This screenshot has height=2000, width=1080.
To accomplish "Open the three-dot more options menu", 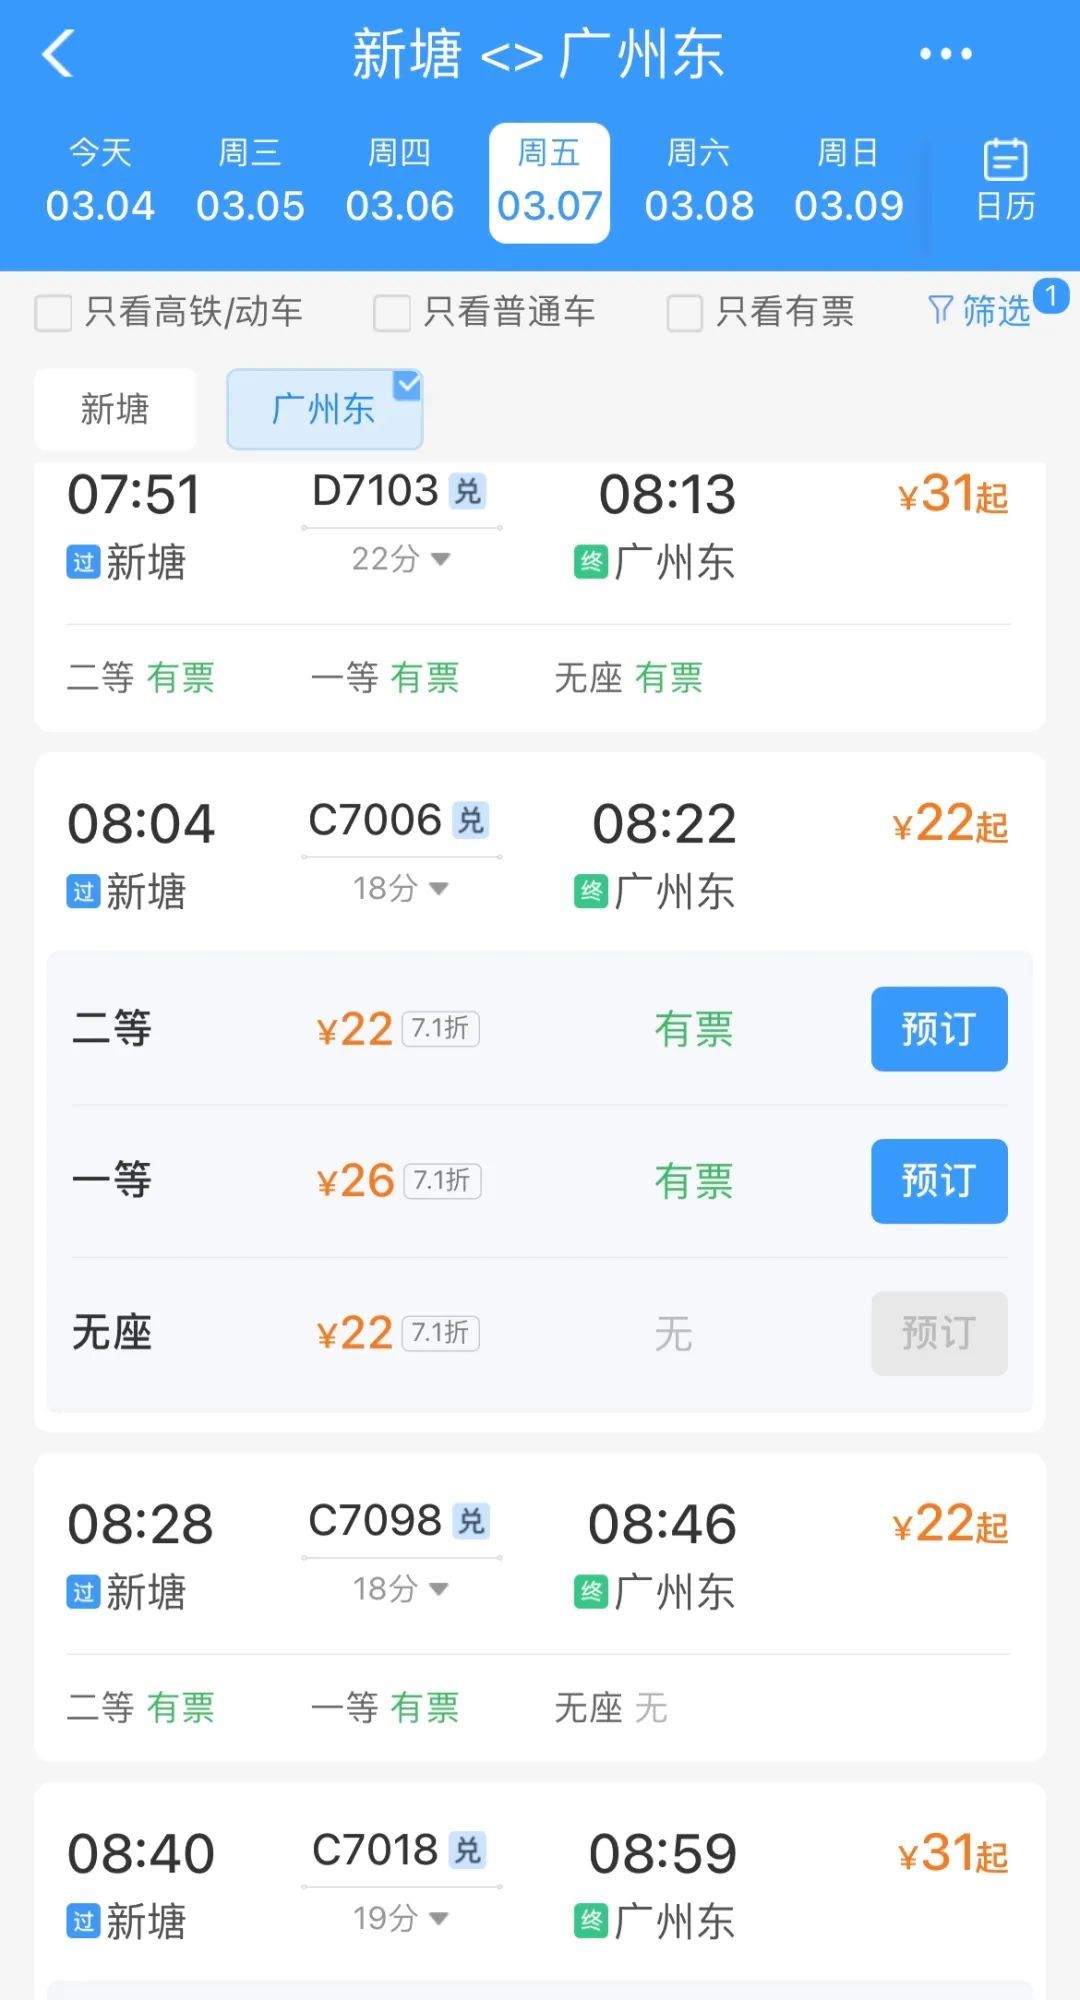I will point(945,54).
